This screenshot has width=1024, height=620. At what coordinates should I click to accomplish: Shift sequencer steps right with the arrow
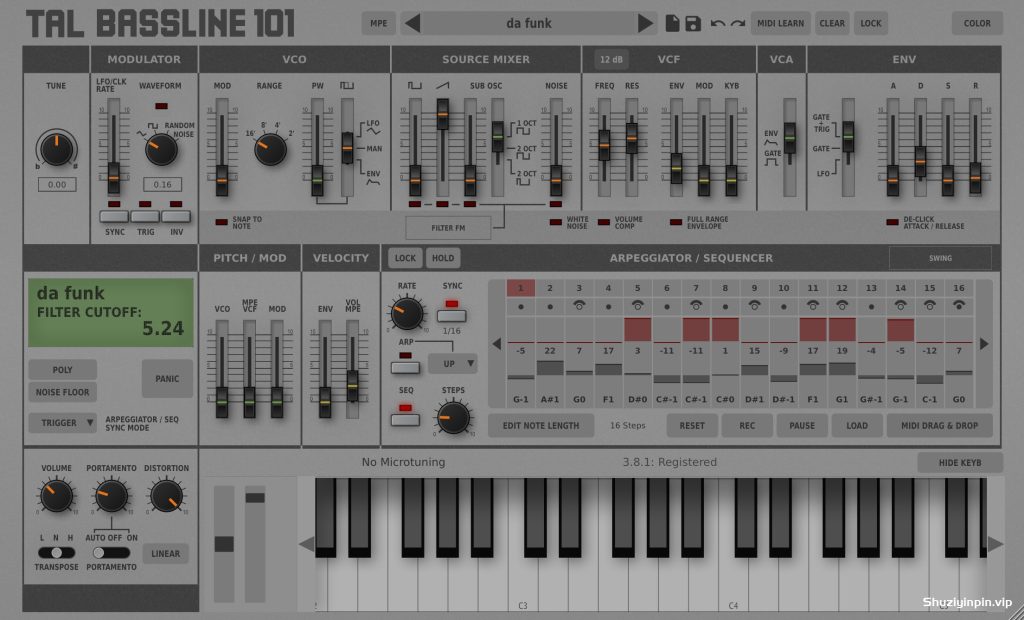tap(984, 343)
